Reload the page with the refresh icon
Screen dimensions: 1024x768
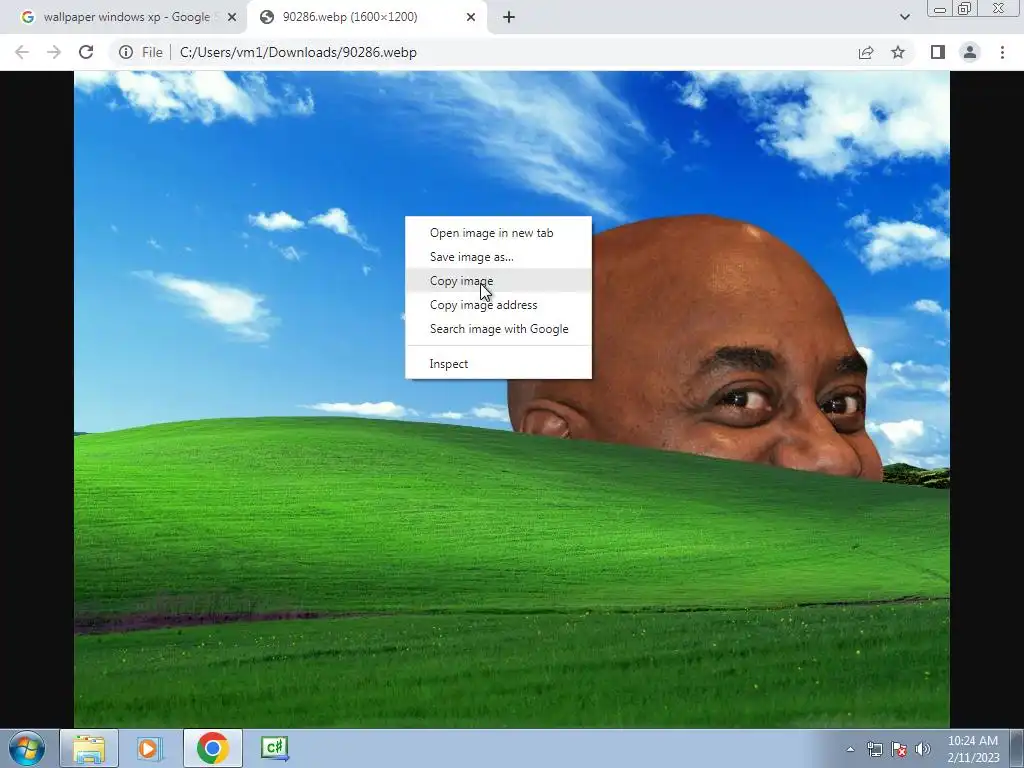coord(86,52)
